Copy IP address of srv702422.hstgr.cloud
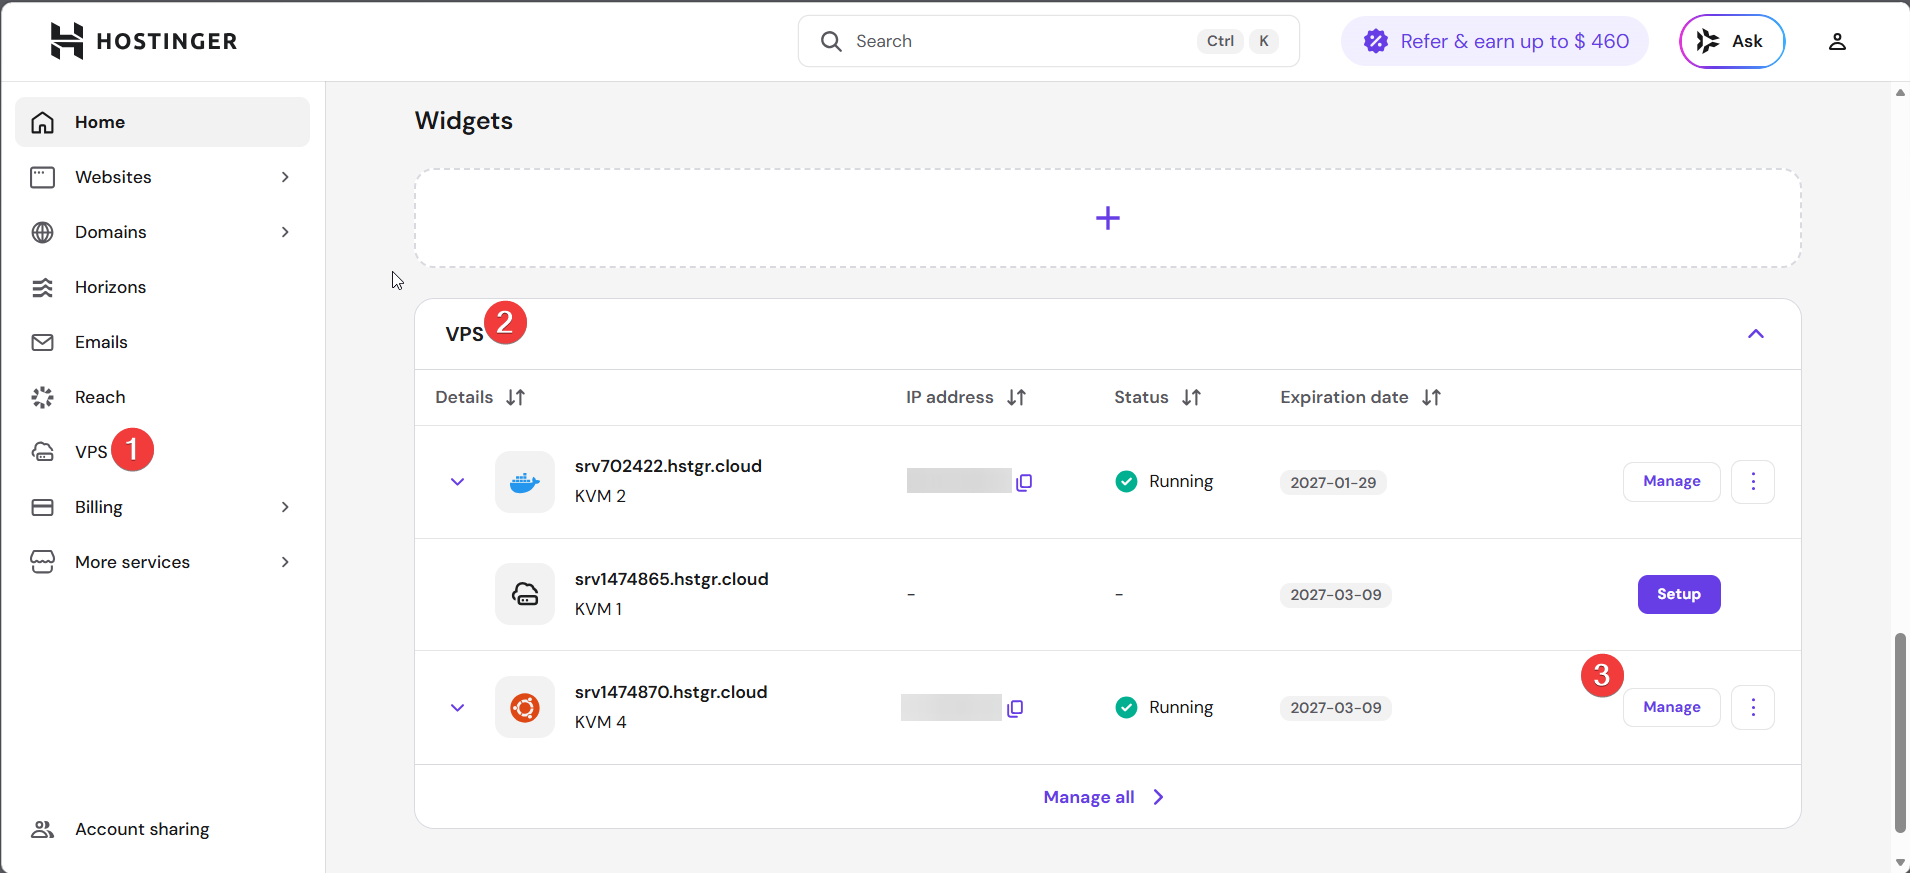The image size is (1910, 873). [1024, 482]
